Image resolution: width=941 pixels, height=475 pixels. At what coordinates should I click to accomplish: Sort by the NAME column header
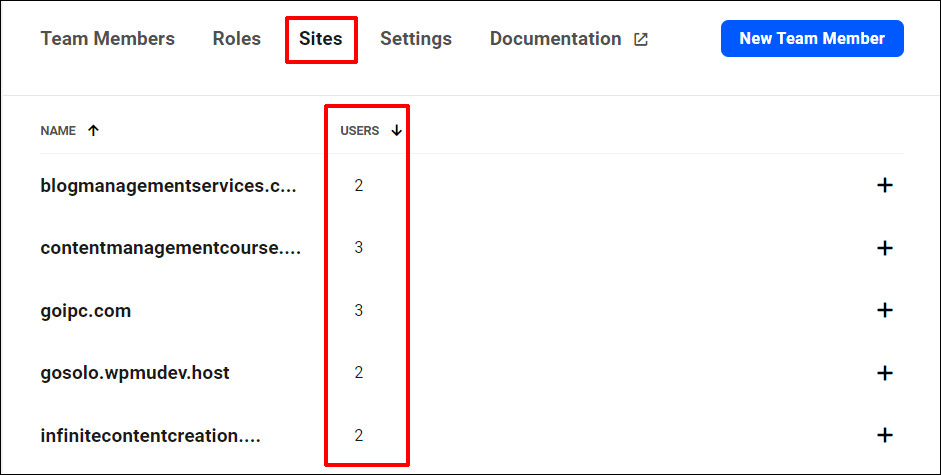pyautogui.click(x=58, y=131)
